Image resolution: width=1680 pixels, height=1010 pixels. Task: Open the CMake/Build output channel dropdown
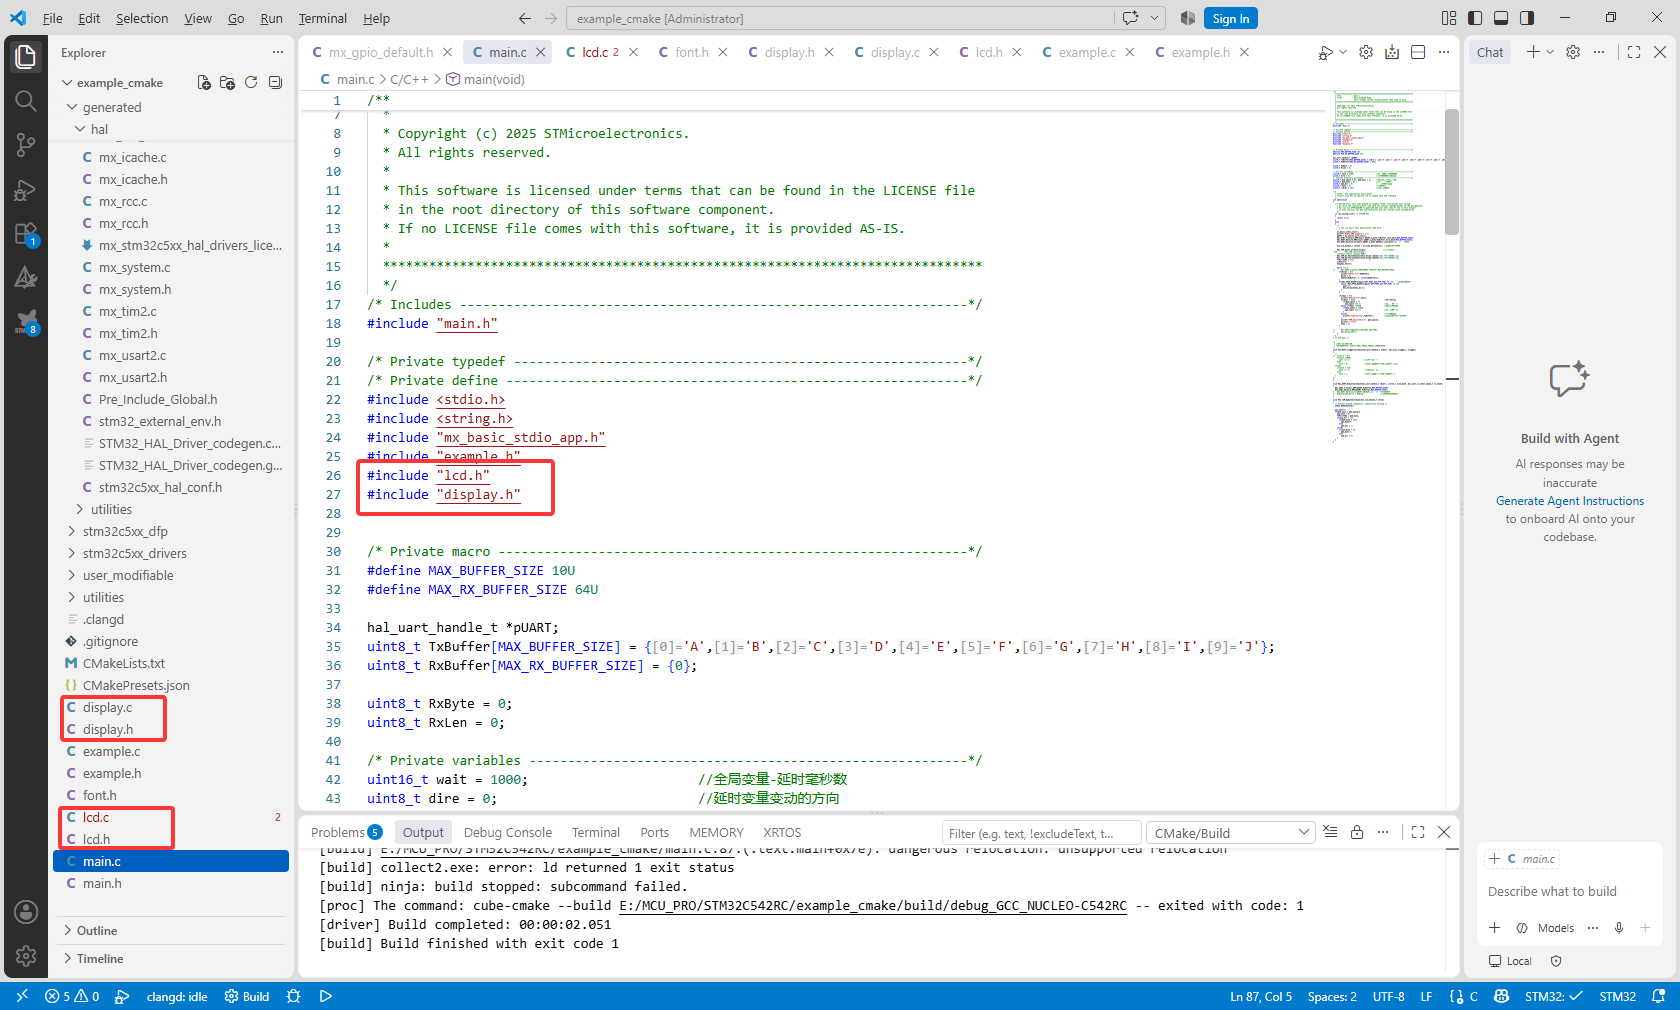tap(1230, 833)
